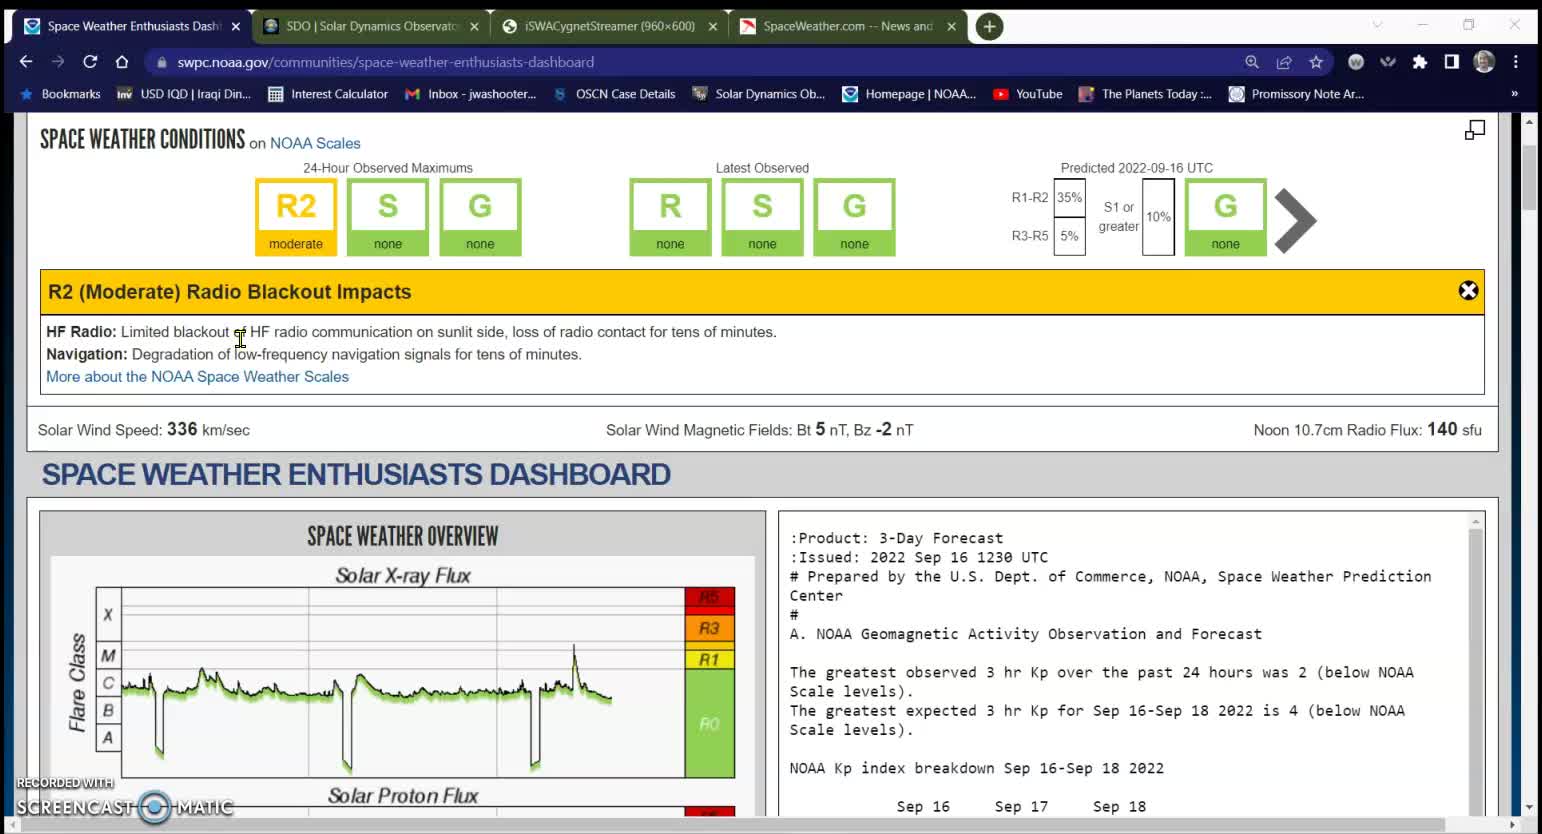The height and width of the screenshot is (834, 1542).
Task: View site security padlock info
Action: (x=162, y=62)
